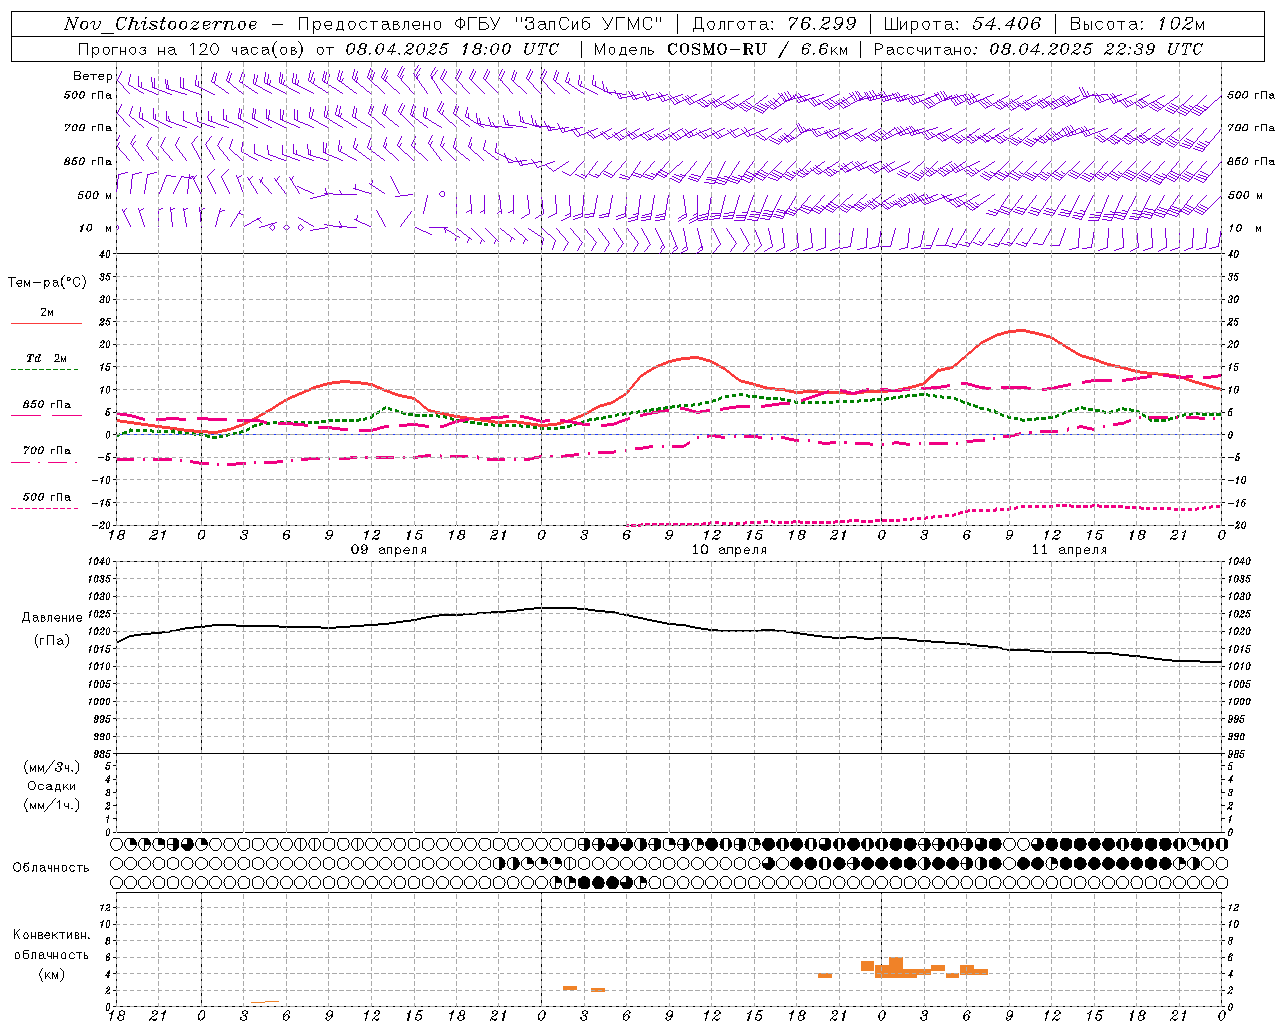Select the 'Долгота: 76.299' header field

click(774, 24)
